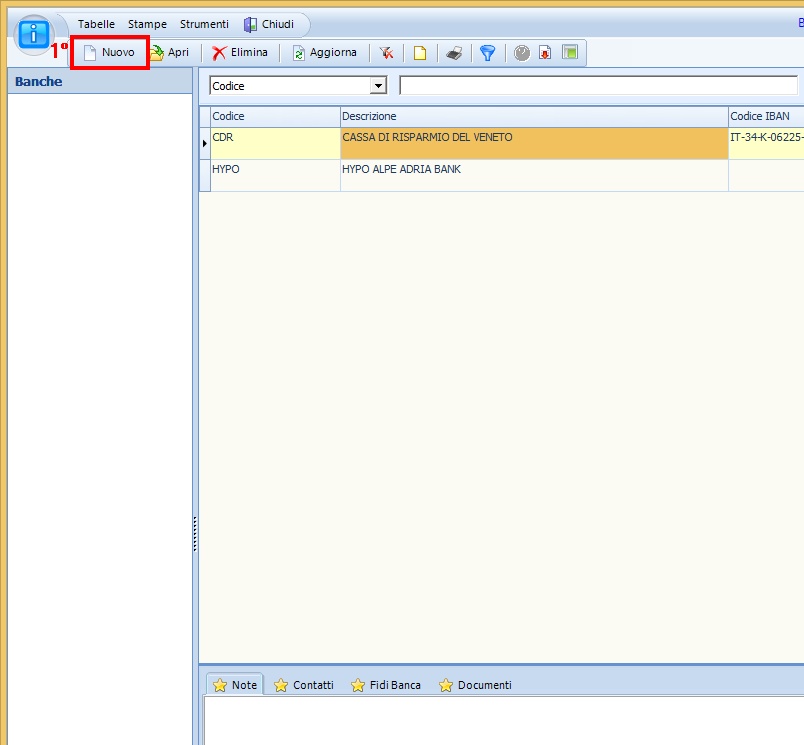The image size is (804, 745).
Task: Click Chiudi to close the window
Action: click(268, 24)
